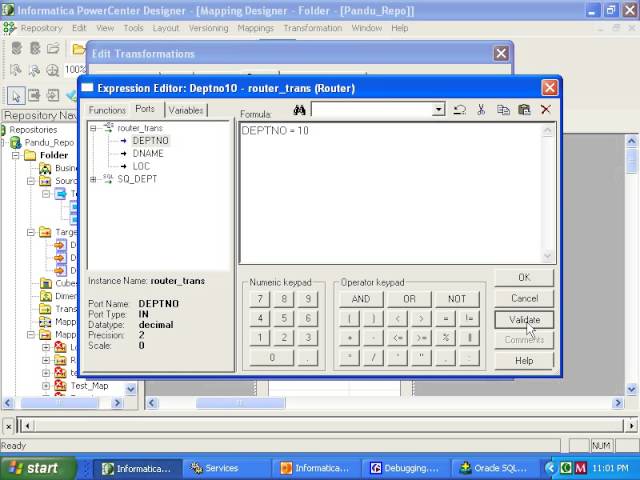Open the Mappings menu
The width and height of the screenshot is (640, 480).
pos(256,28)
